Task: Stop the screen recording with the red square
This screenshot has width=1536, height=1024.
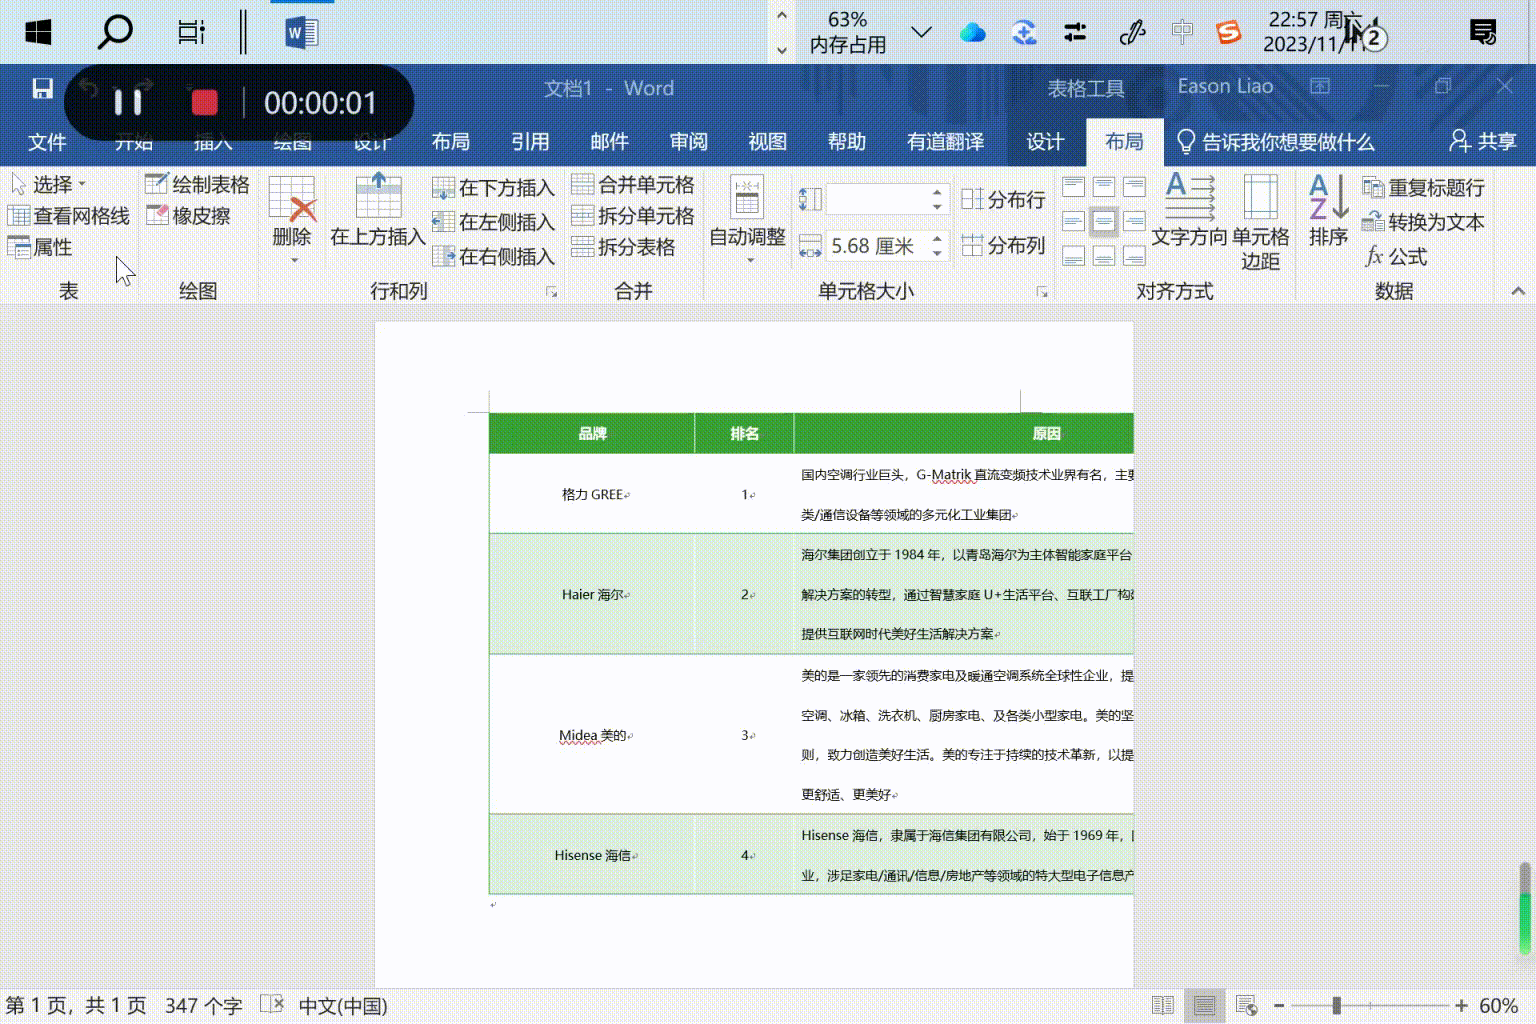Action: [205, 102]
